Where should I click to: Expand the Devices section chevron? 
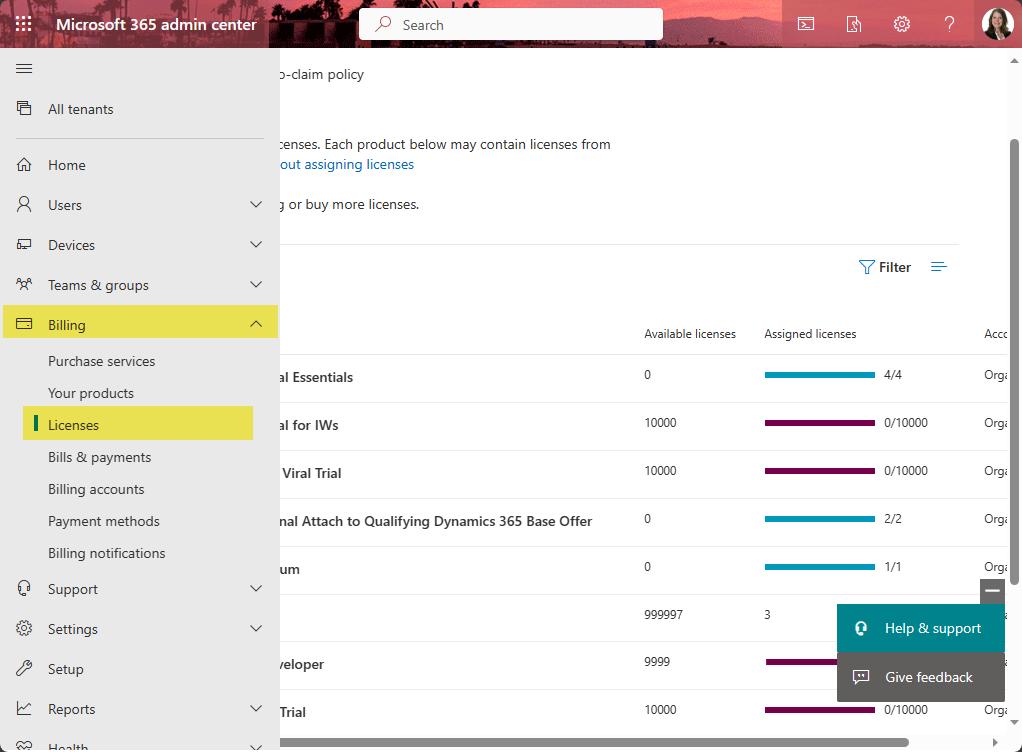[x=256, y=244]
